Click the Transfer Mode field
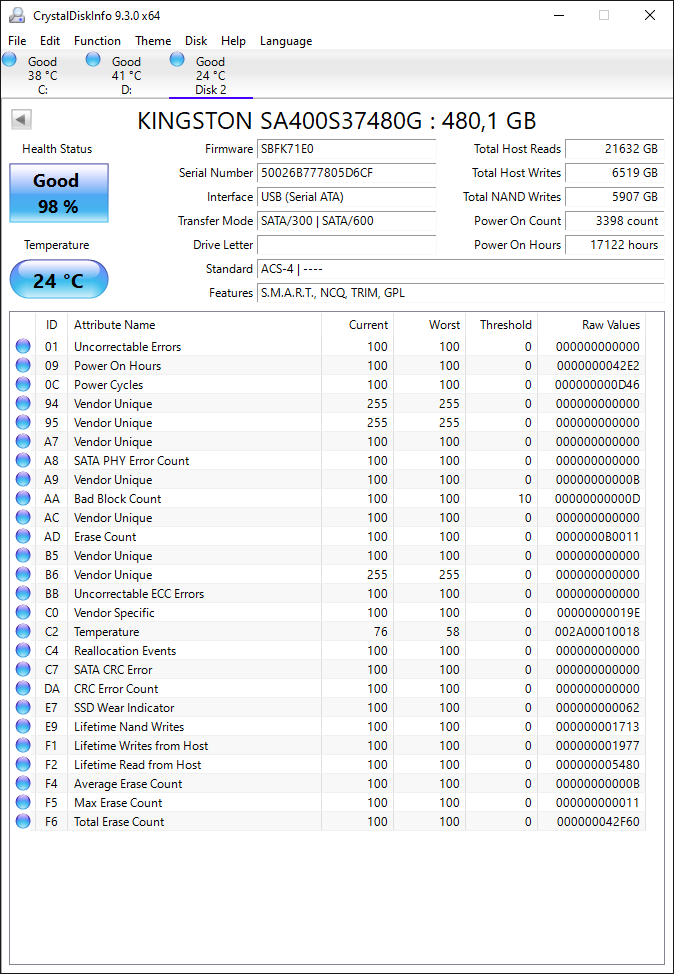Image resolution: width=674 pixels, height=974 pixels. (347, 221)
